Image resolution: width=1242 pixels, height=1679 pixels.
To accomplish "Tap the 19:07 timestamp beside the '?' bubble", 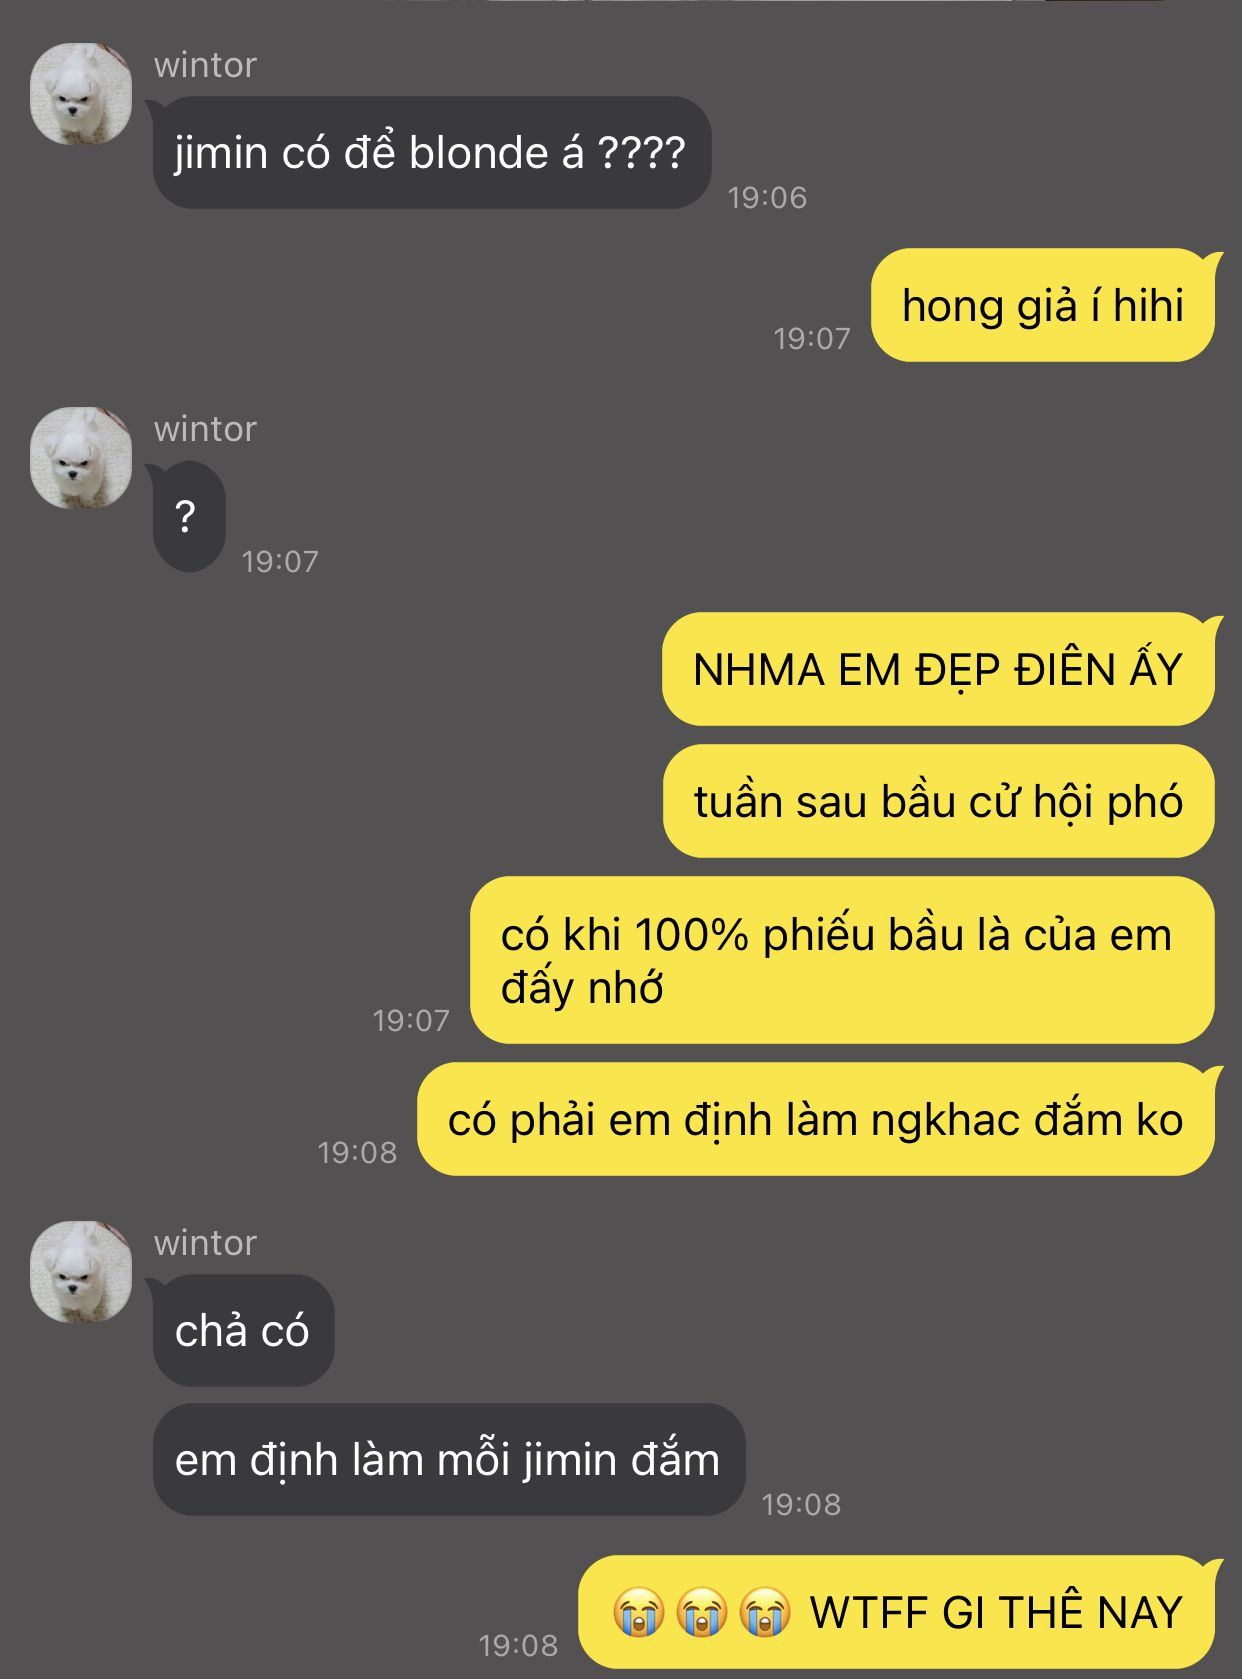I will pos(280,562).
